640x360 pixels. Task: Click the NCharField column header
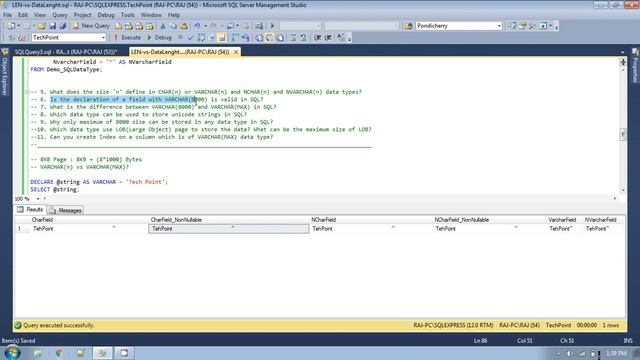[x=371, y=220]
